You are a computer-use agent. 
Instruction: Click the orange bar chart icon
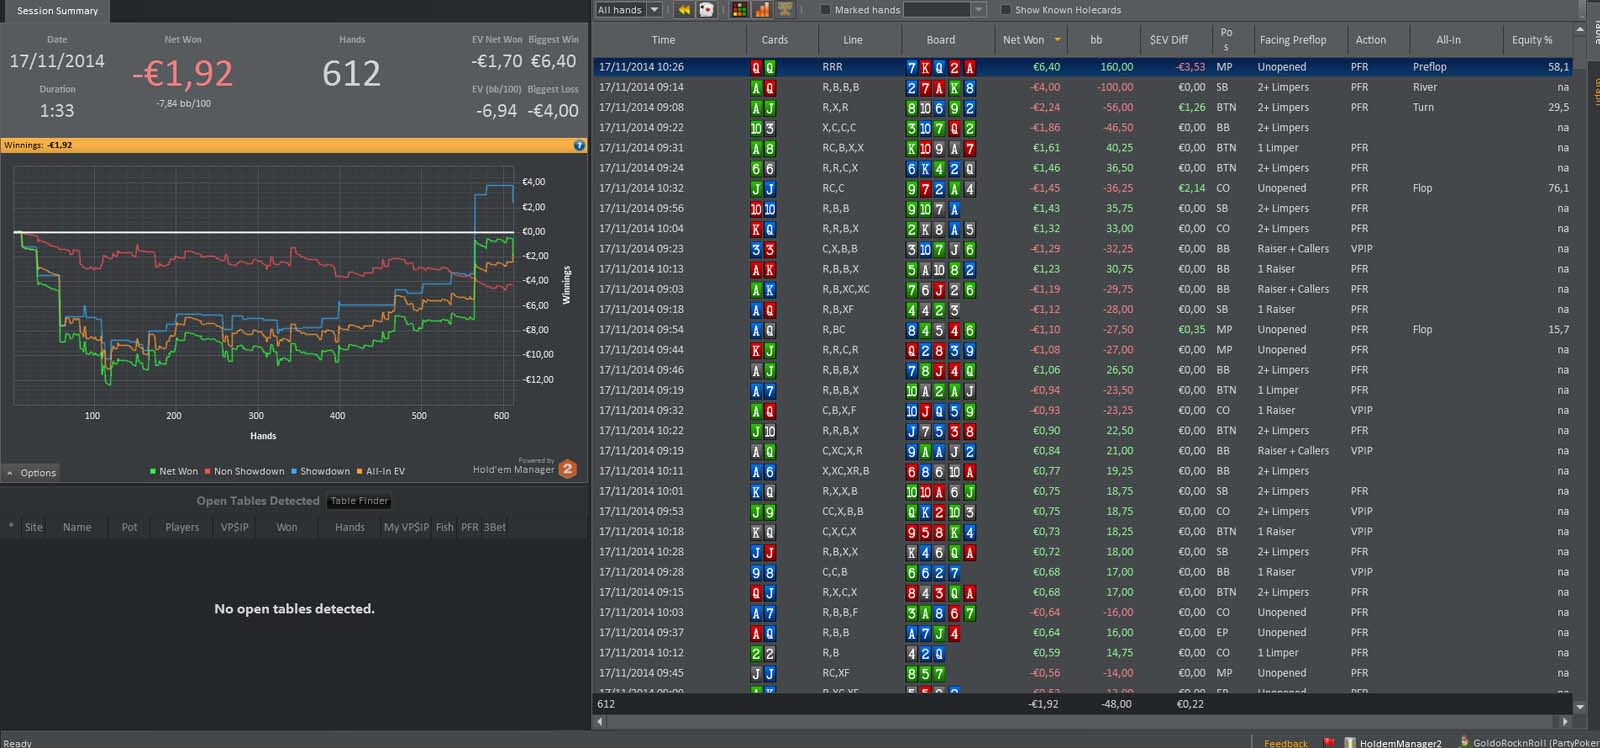(x=762, y=10)
